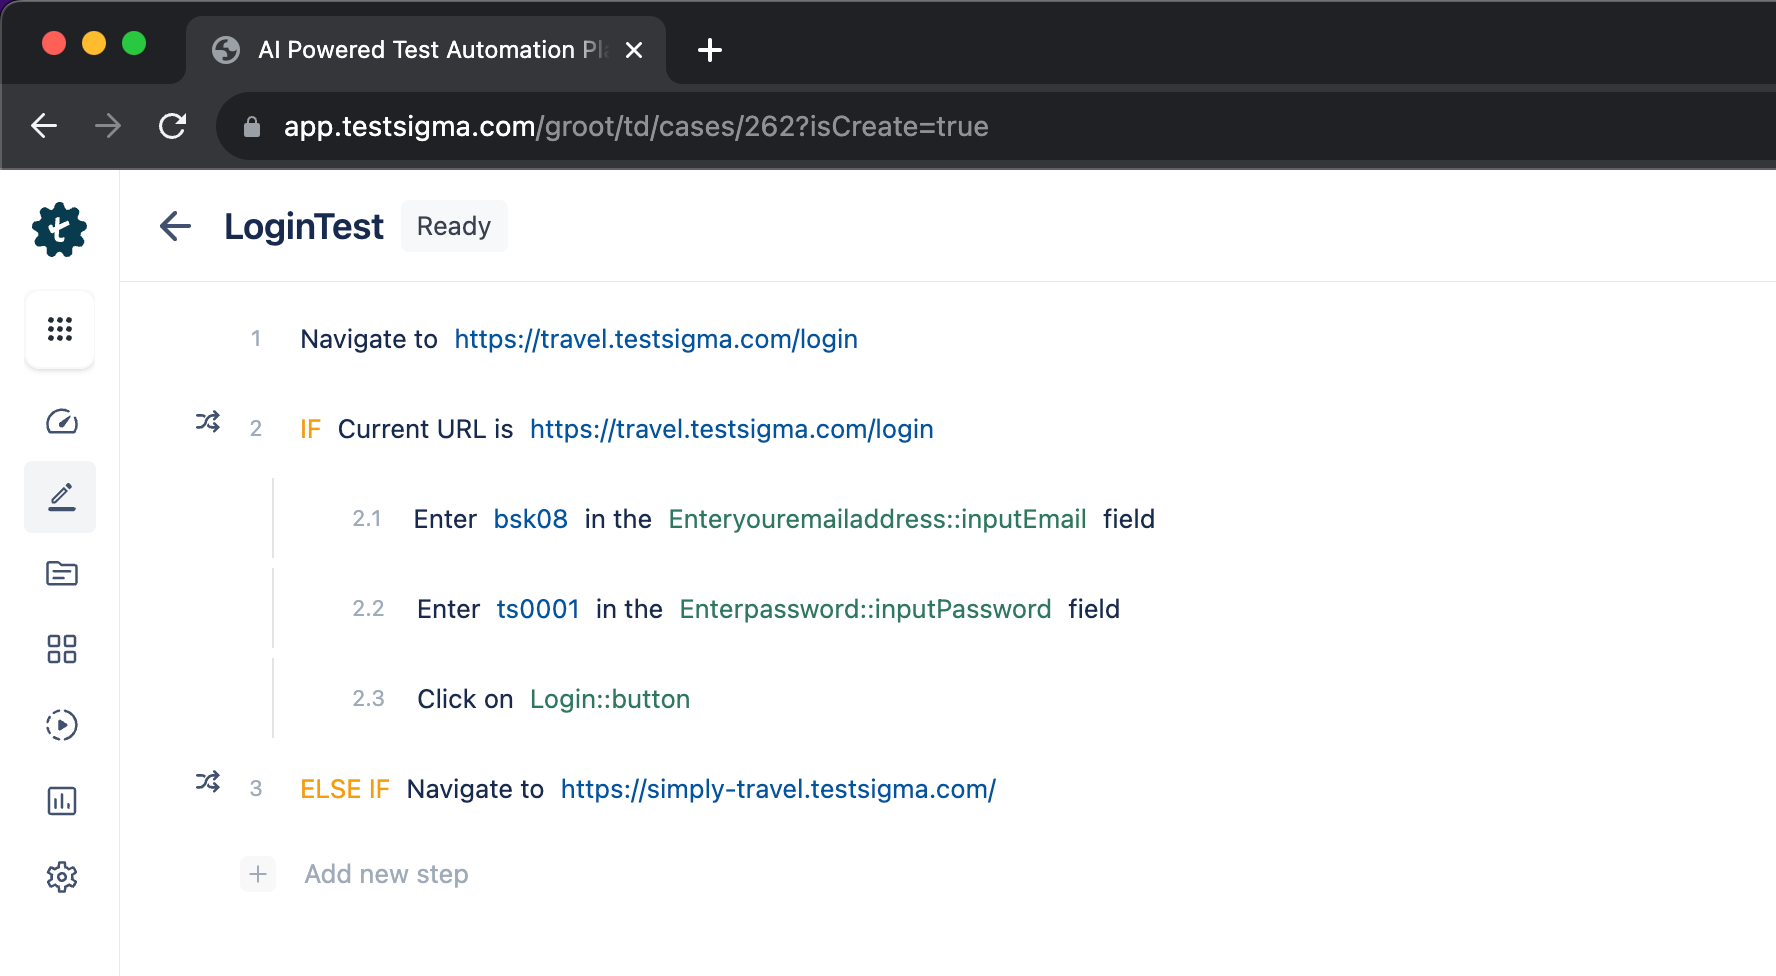Click the macOS yellow minimize button
The image size is (1776, 976).
pos(94,43)
